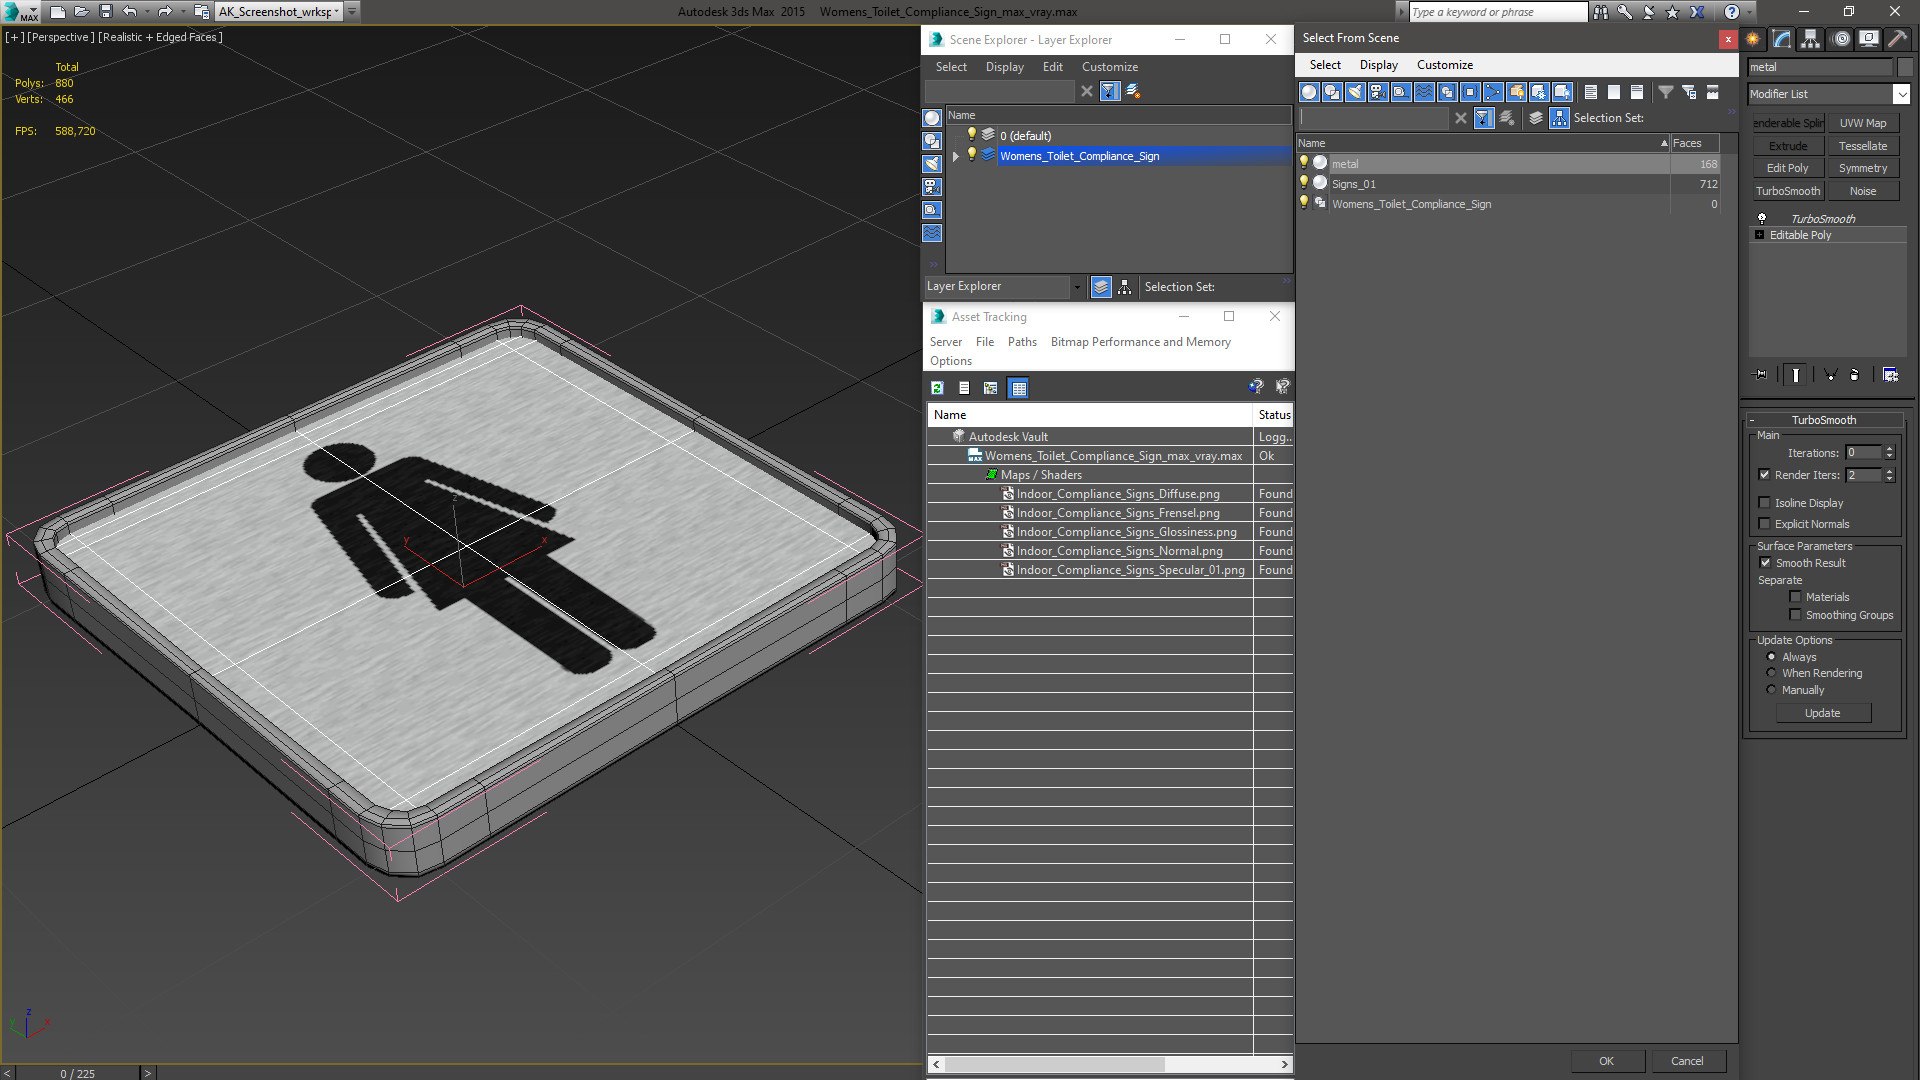Click the object color swatch next to metal
The height and width of the screenshot is (1080, 1920).
1904,67
